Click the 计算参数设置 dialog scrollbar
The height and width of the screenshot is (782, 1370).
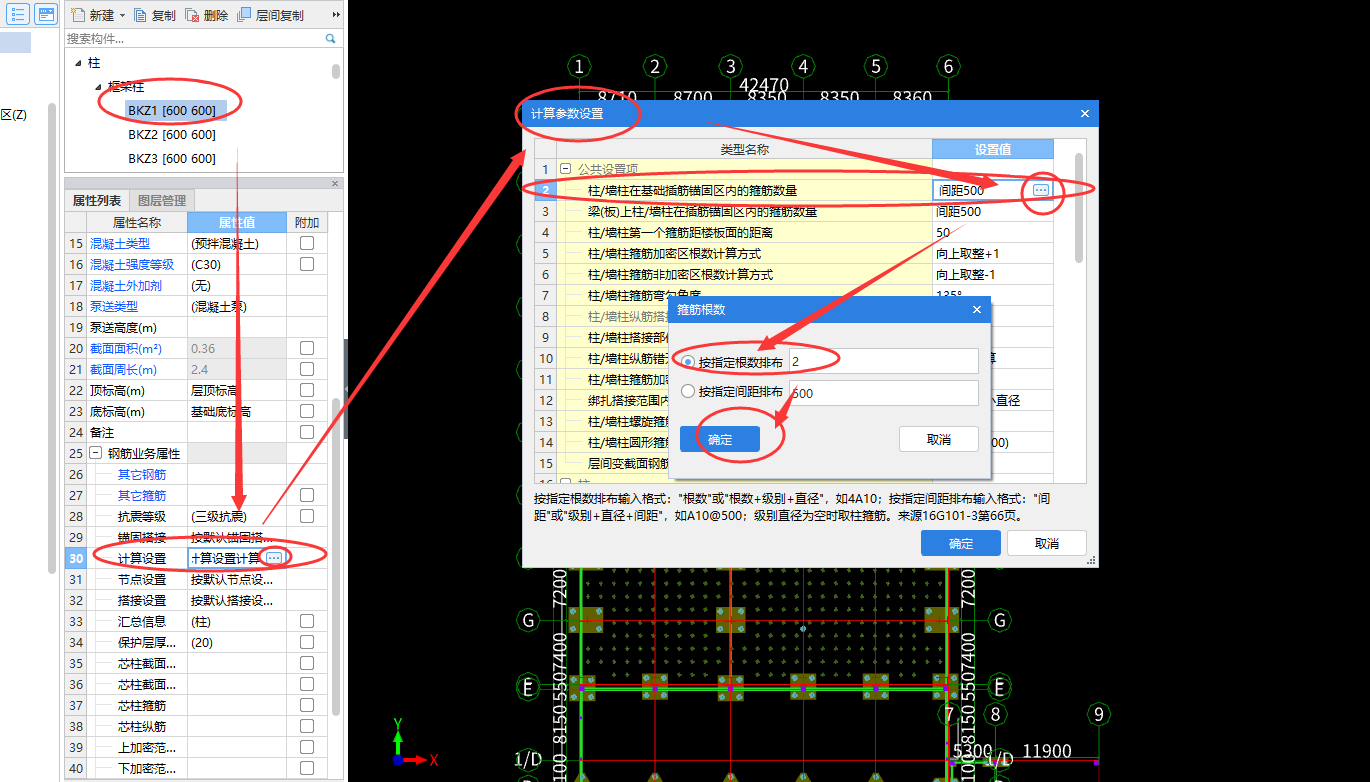point(1079,207)
